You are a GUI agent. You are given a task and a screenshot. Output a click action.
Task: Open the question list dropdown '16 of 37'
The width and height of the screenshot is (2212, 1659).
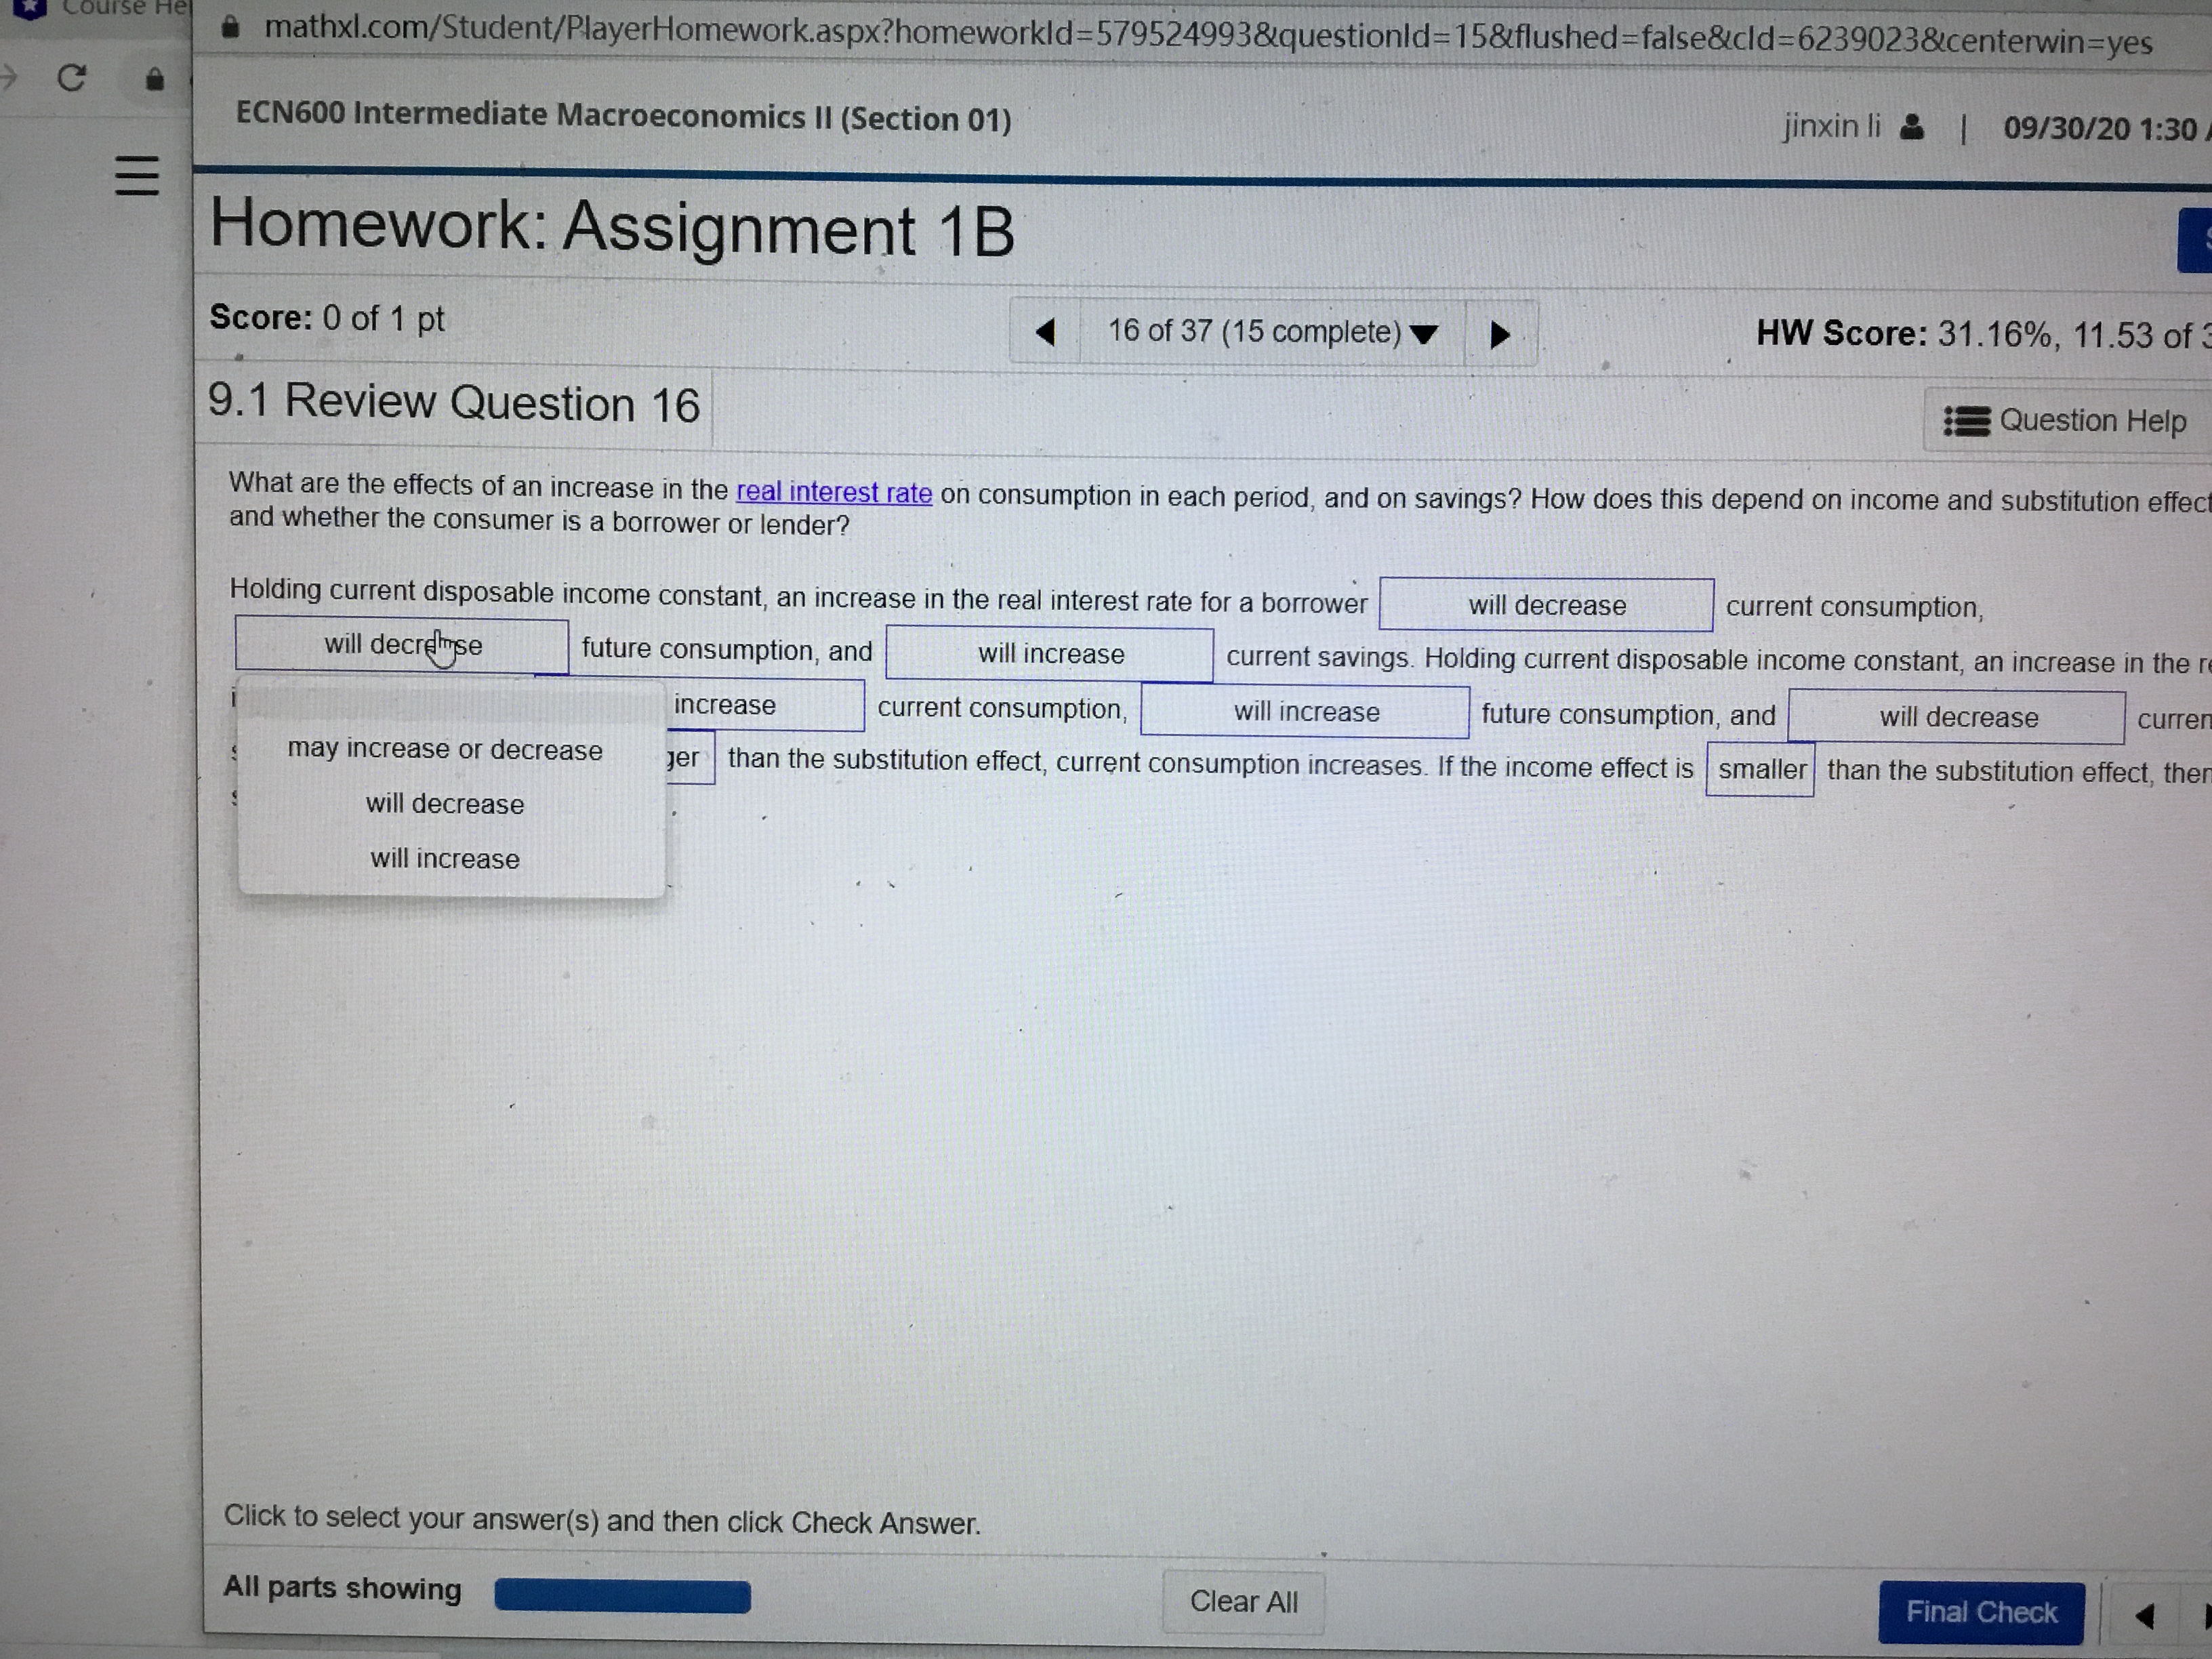click(1272, 332)
